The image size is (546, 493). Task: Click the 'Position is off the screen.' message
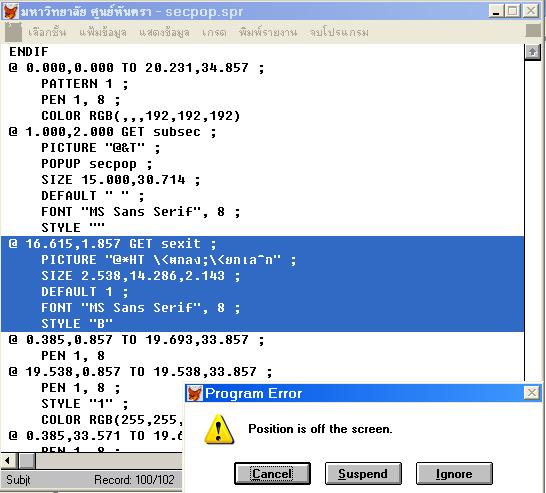click(x=320, y=429)
